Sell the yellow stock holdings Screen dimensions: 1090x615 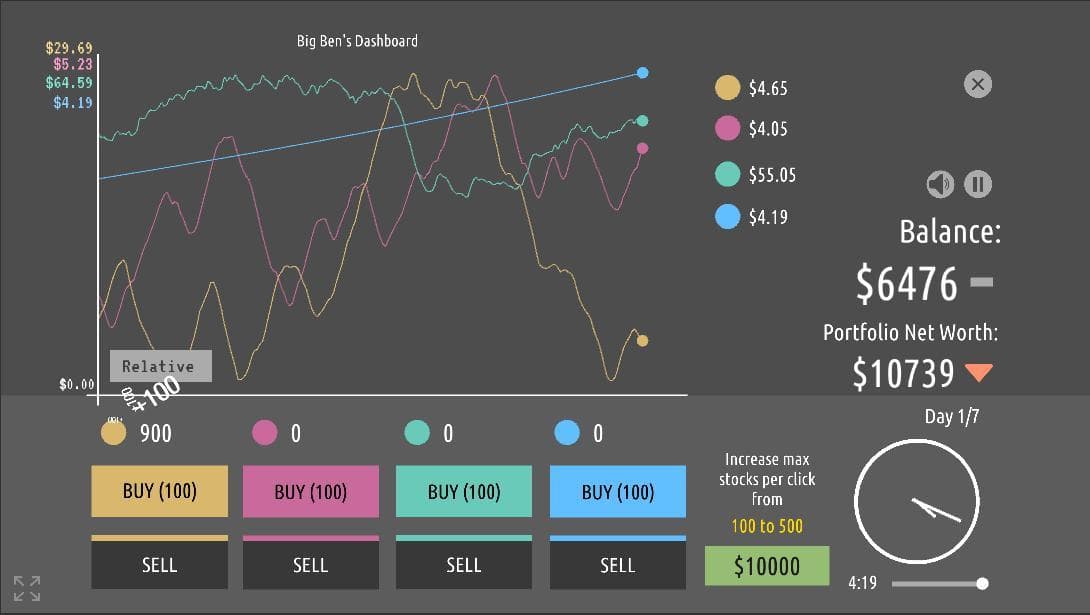[x=160, y=563]
